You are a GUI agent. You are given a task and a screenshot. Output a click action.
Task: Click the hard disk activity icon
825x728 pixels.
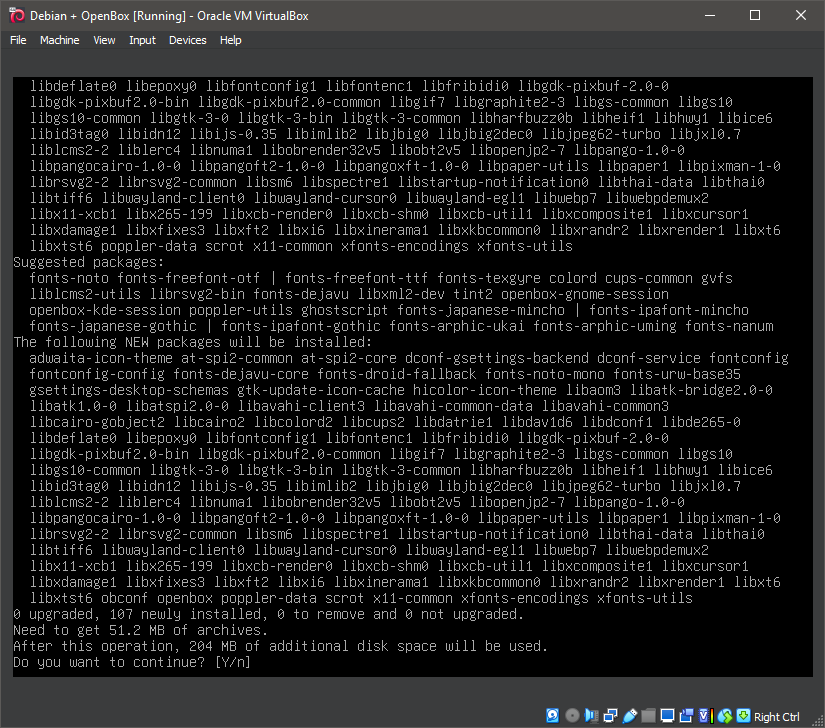click(x=552, y=715)
